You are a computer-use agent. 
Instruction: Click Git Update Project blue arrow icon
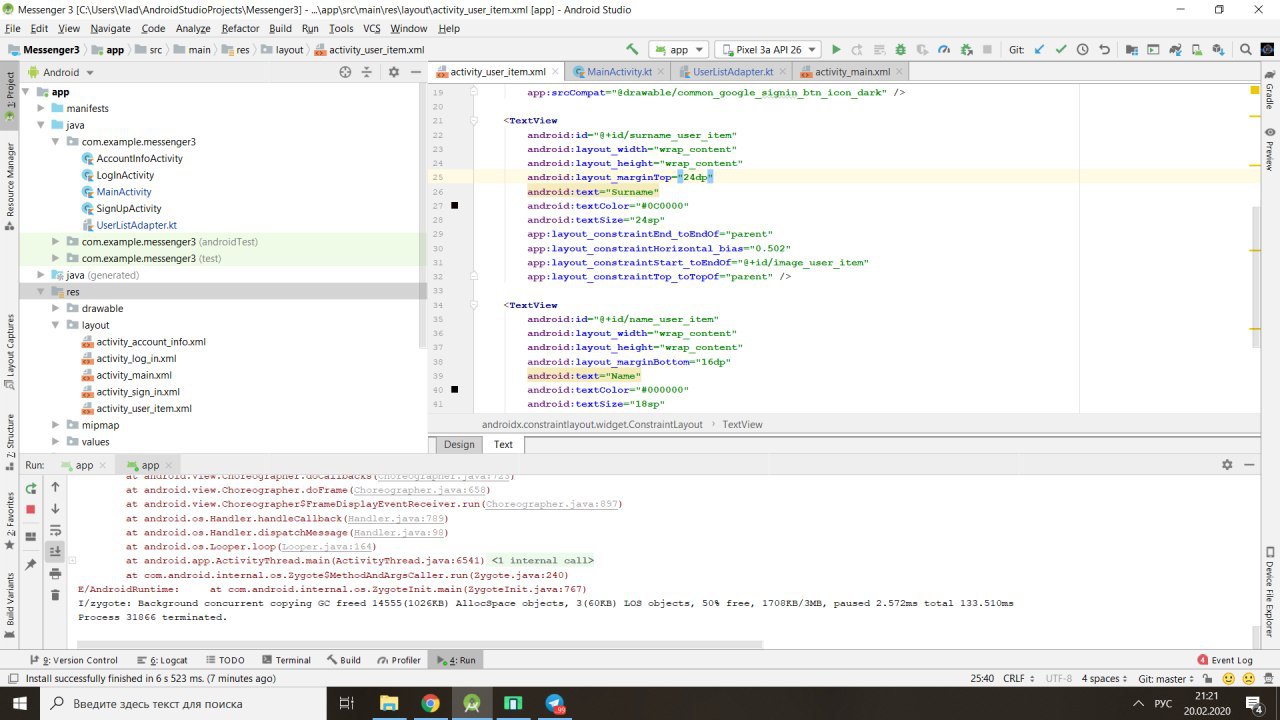tap(1039, 49)
